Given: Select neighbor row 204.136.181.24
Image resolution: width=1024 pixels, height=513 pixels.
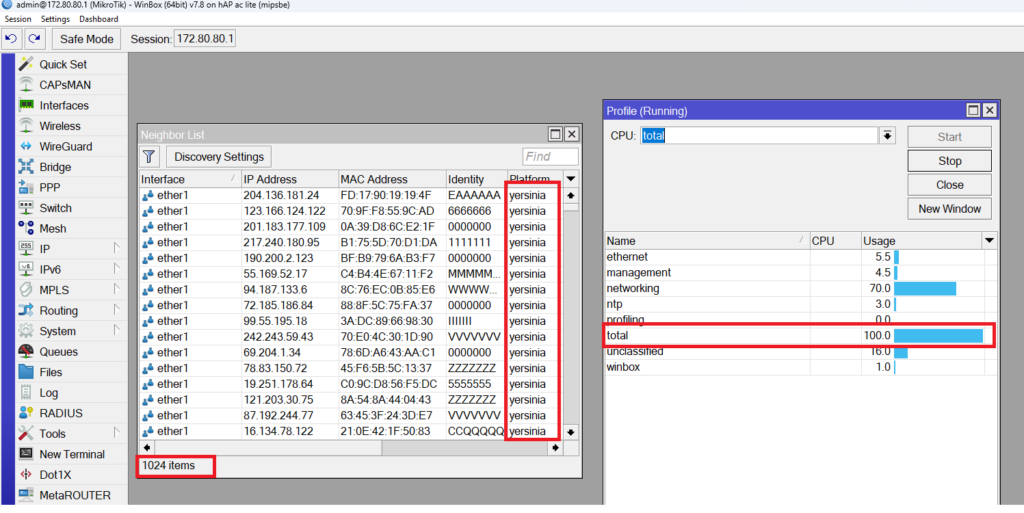Looking at the screenshot, I should coord(351,195).
